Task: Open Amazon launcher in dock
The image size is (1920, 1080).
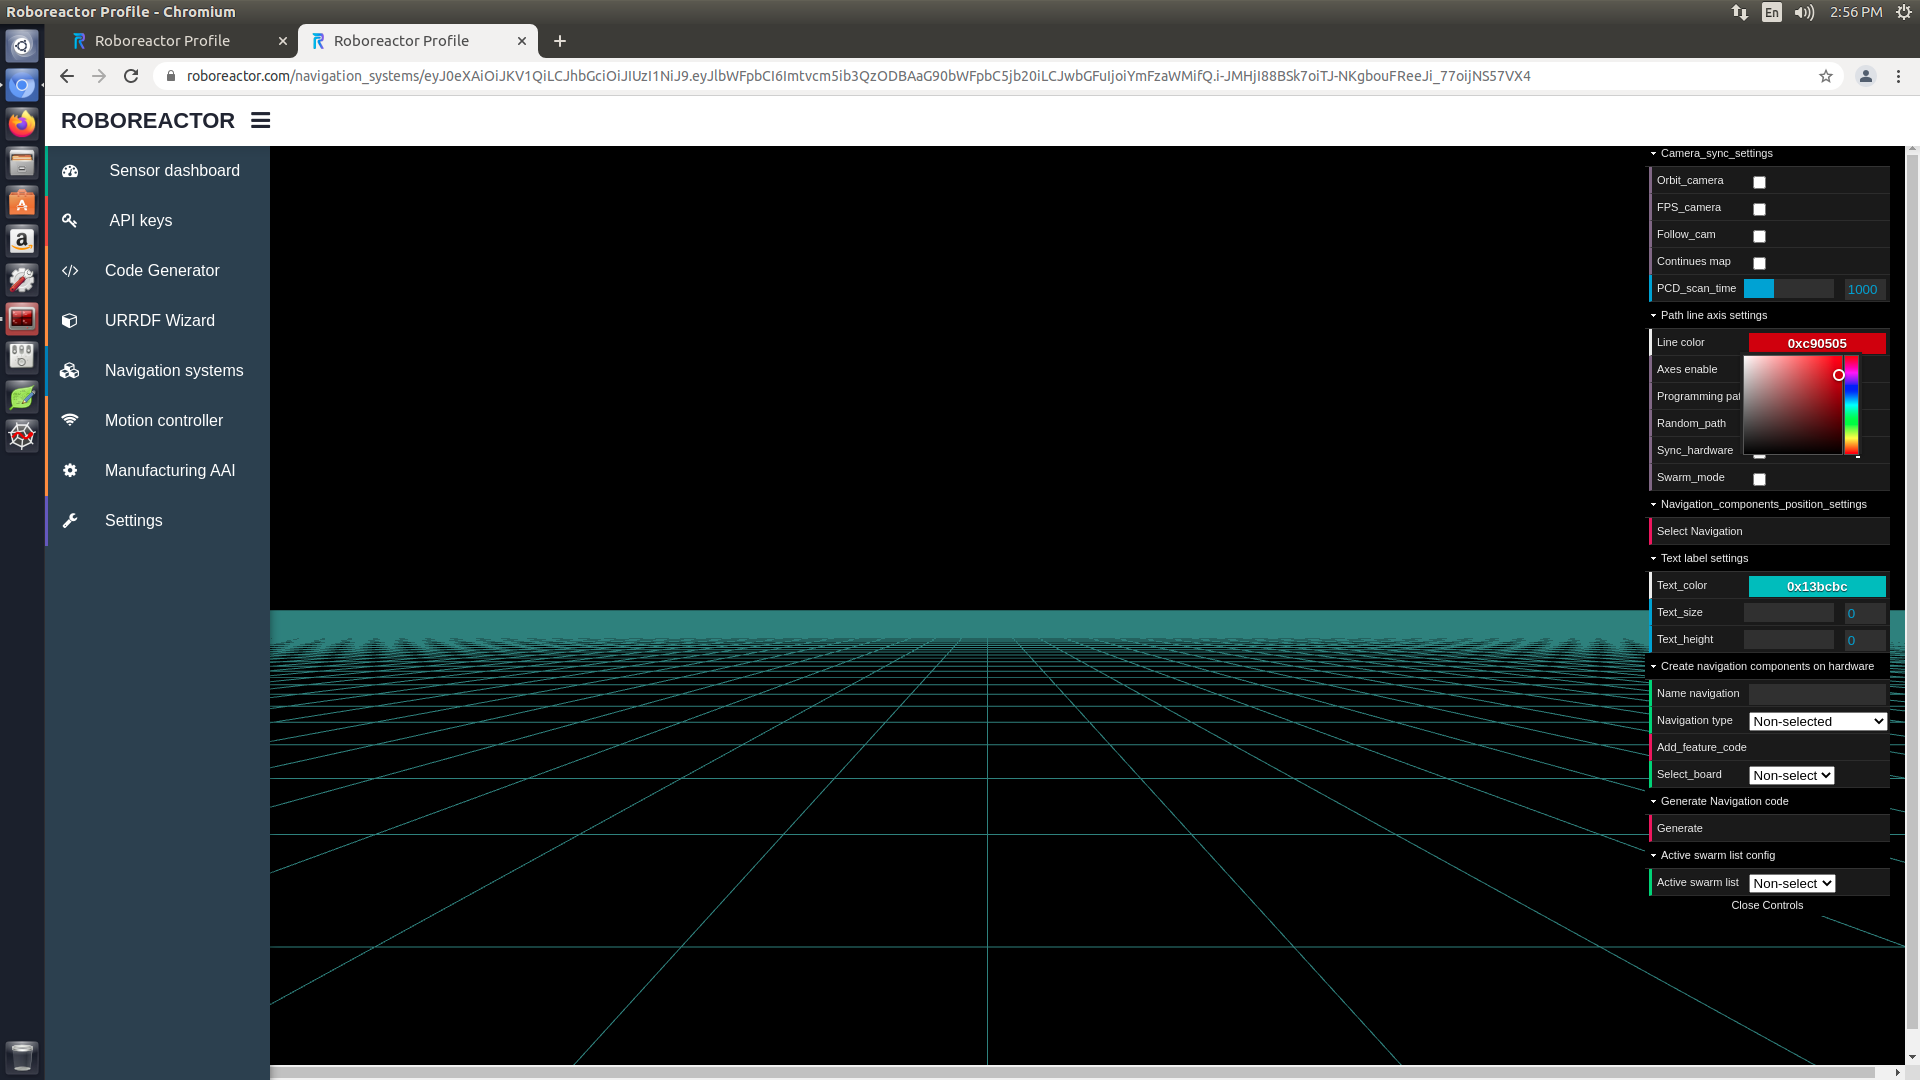Action: [x=22, y=241]
